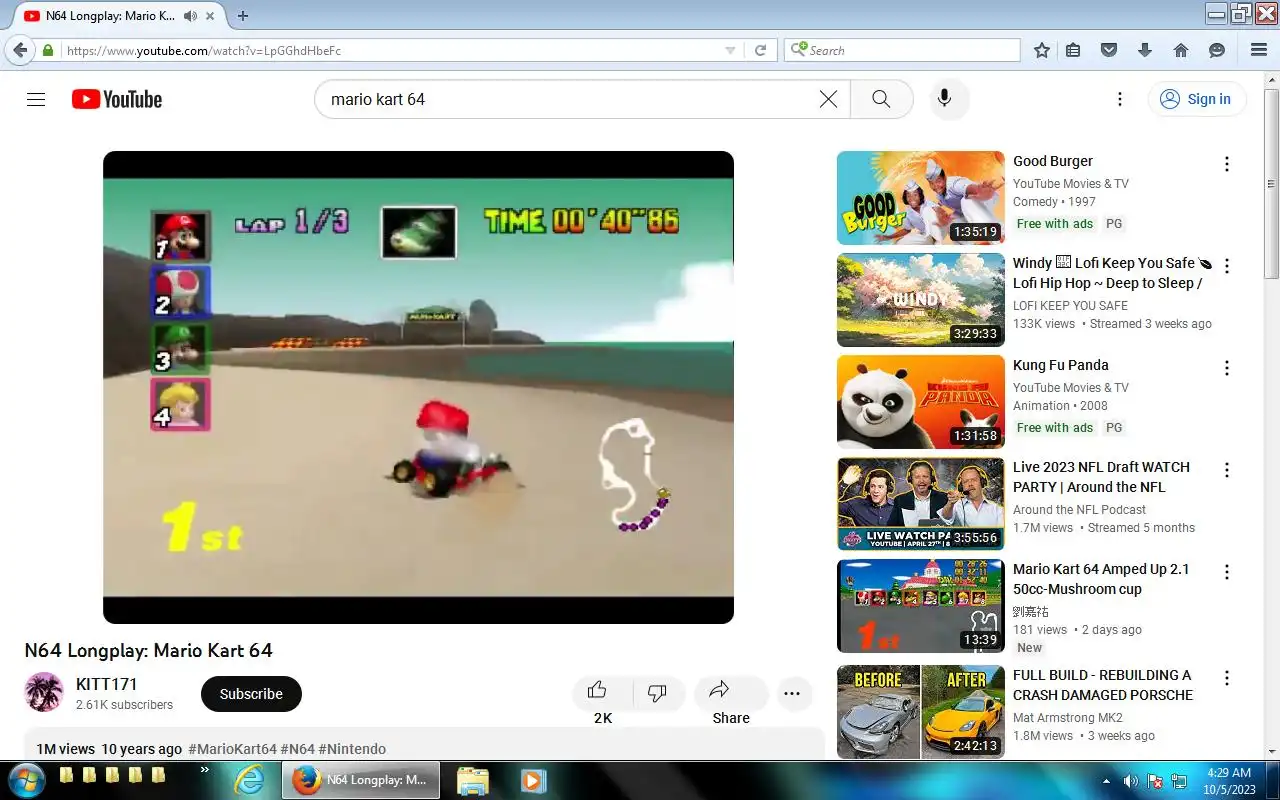
Task: Subscribe to KITT171 channel
Action: pyautogui.click(x=251, y=694)
